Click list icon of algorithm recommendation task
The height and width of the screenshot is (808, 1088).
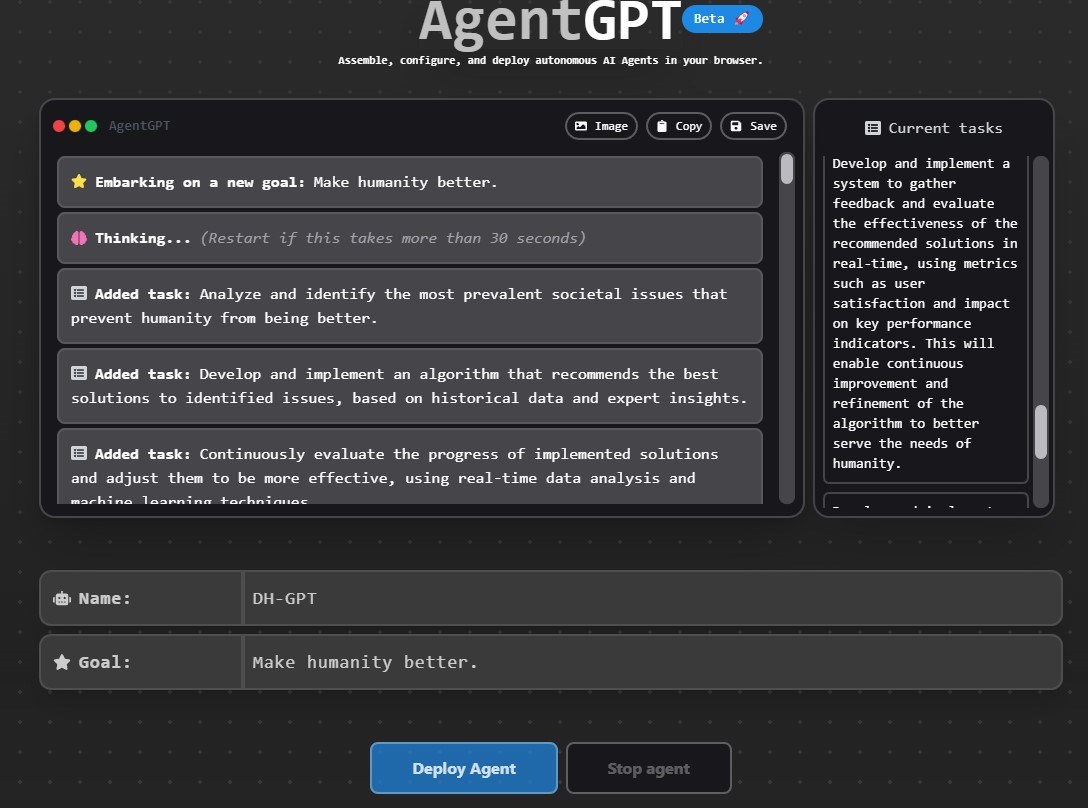click(79, 373)
